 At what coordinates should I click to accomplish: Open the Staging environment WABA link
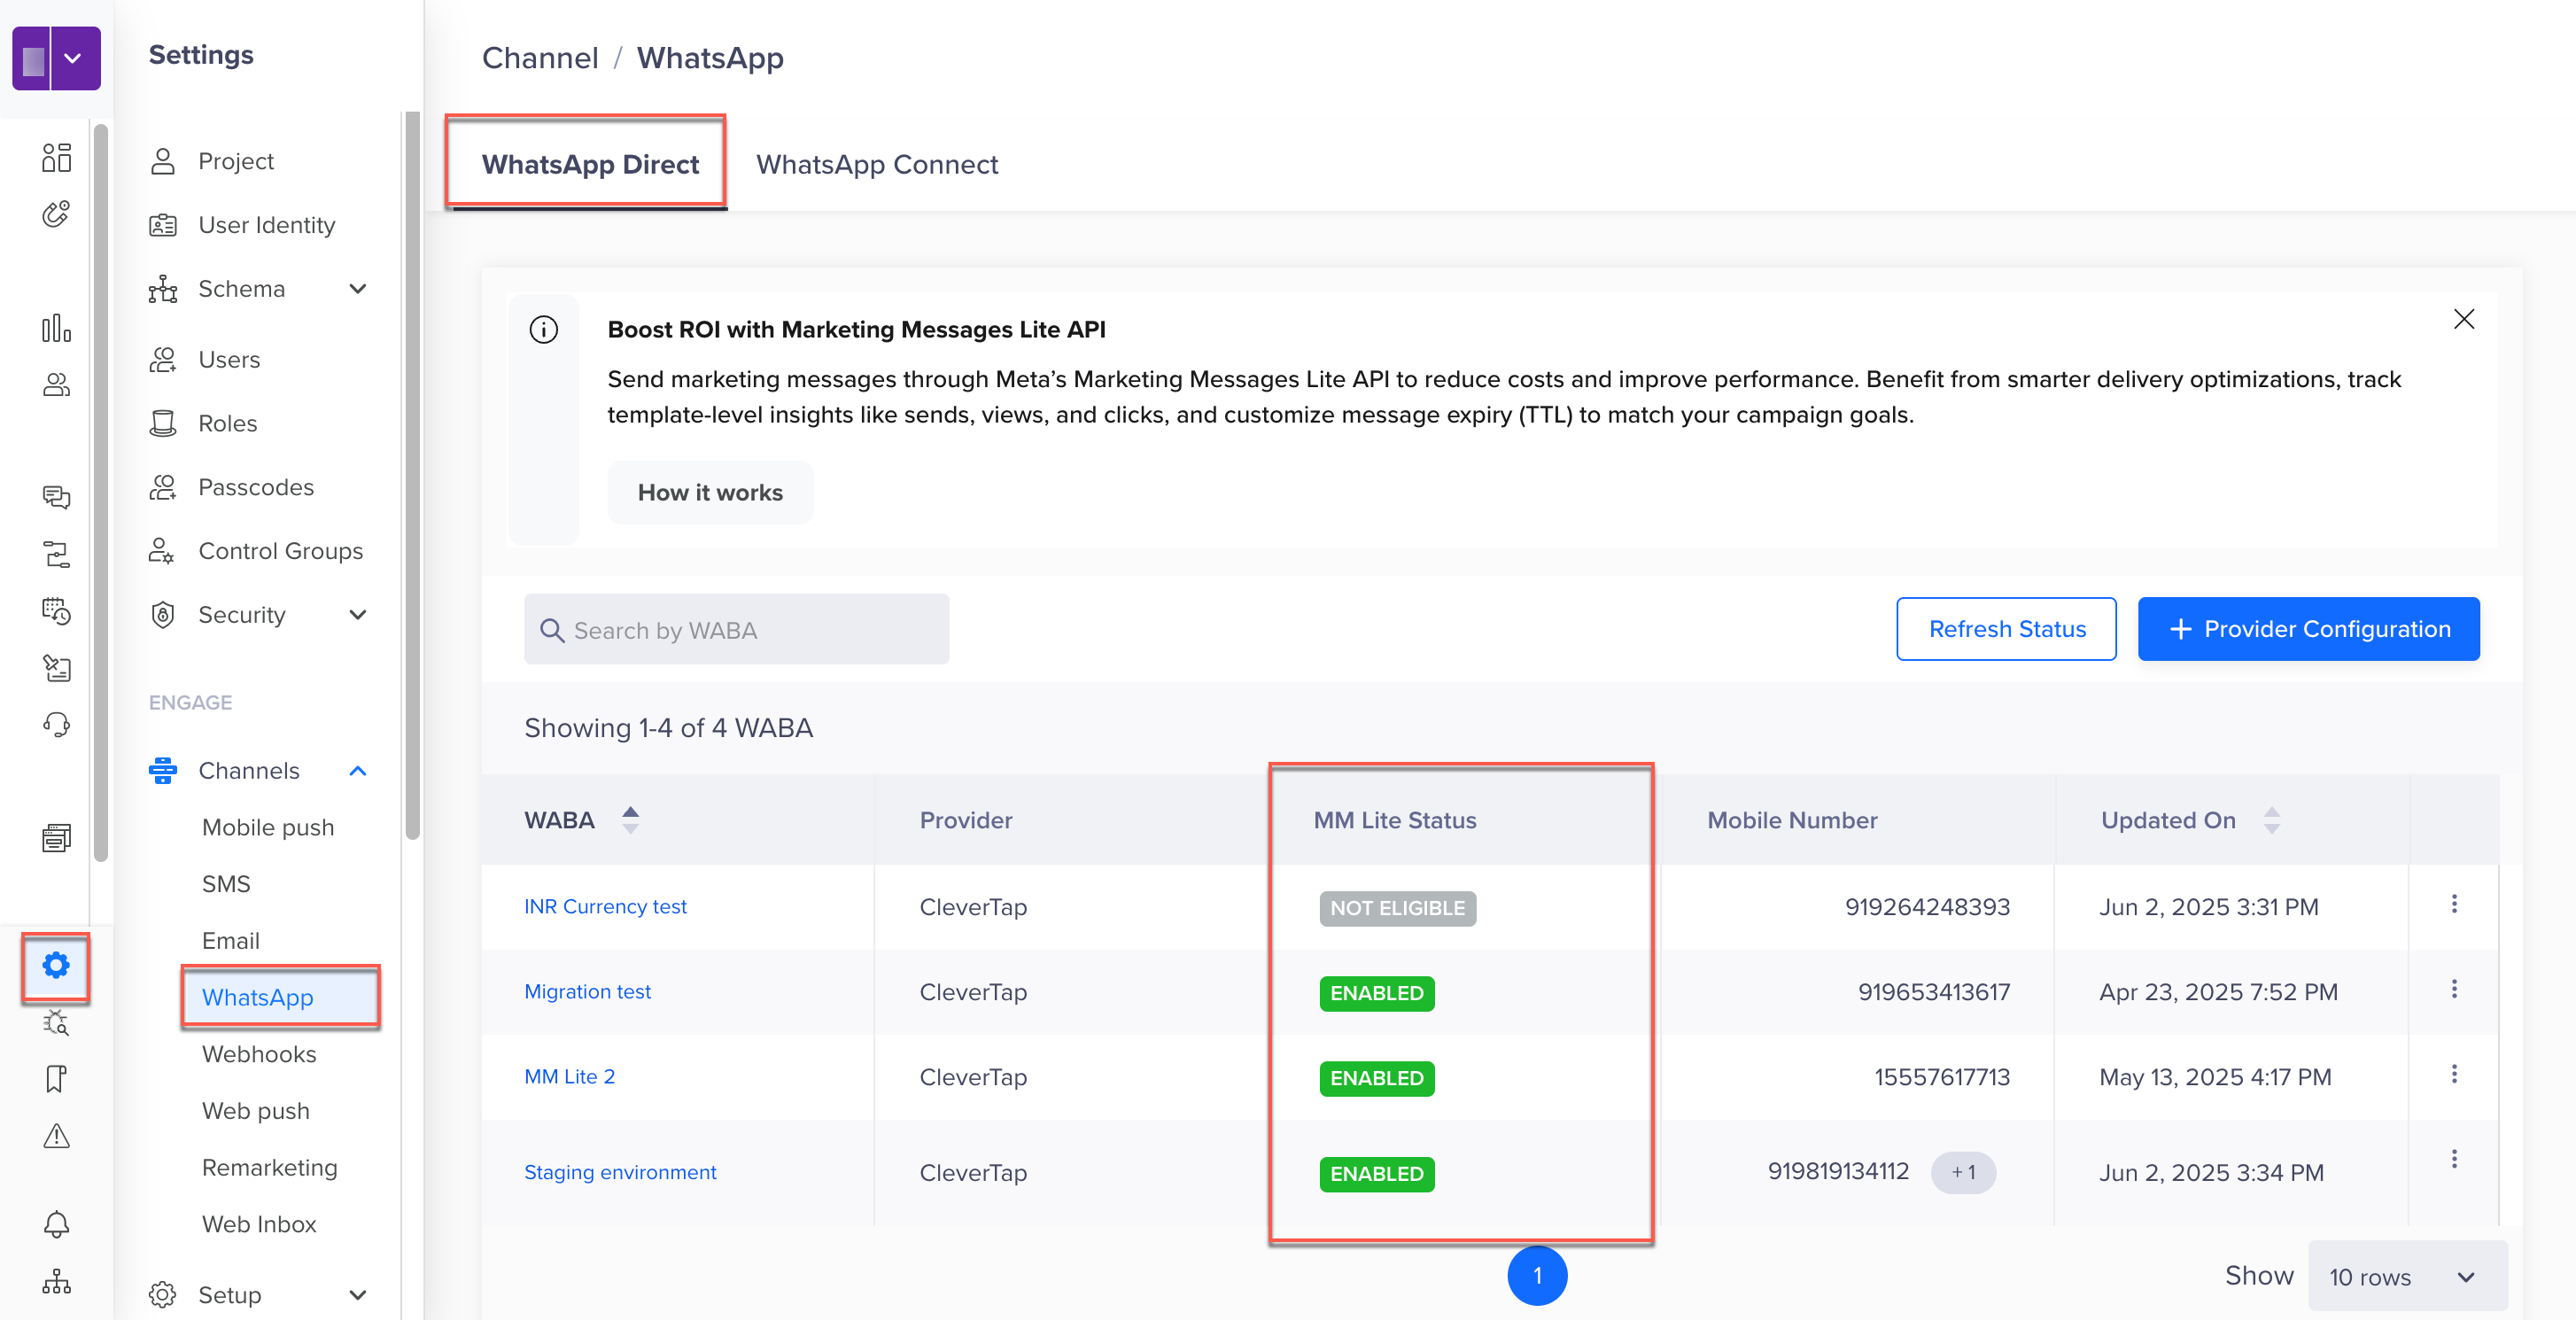620,1172
